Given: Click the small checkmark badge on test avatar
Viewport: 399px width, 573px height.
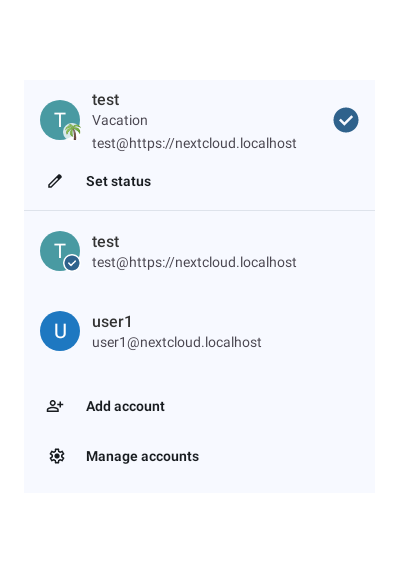Looking at the screenshot, I should (x=72, y=263).
